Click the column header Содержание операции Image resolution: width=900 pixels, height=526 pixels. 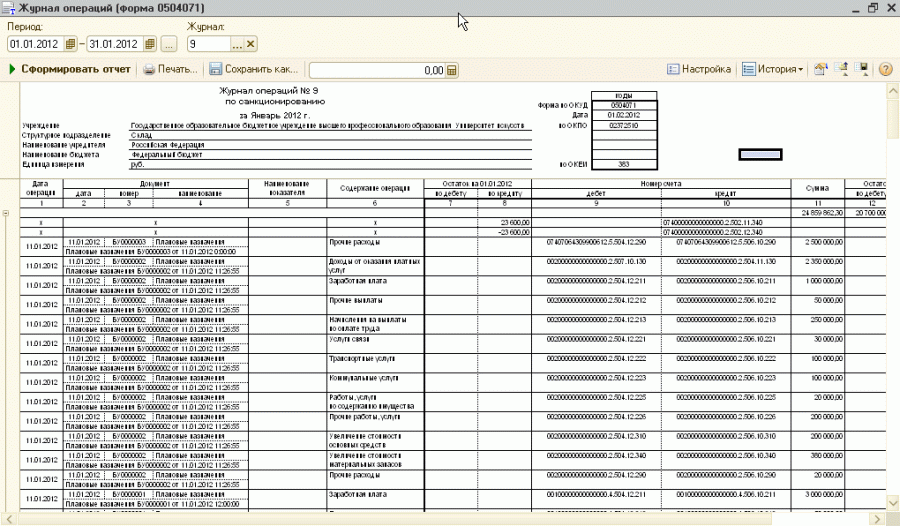375,188
